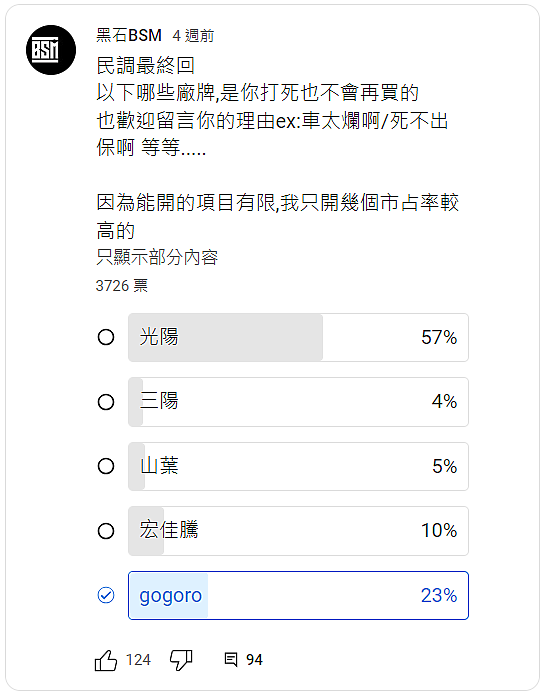Click the 94 comments count
Viewport: 546px width, 699px height.
pyautogui.click(x=254, y=660)
